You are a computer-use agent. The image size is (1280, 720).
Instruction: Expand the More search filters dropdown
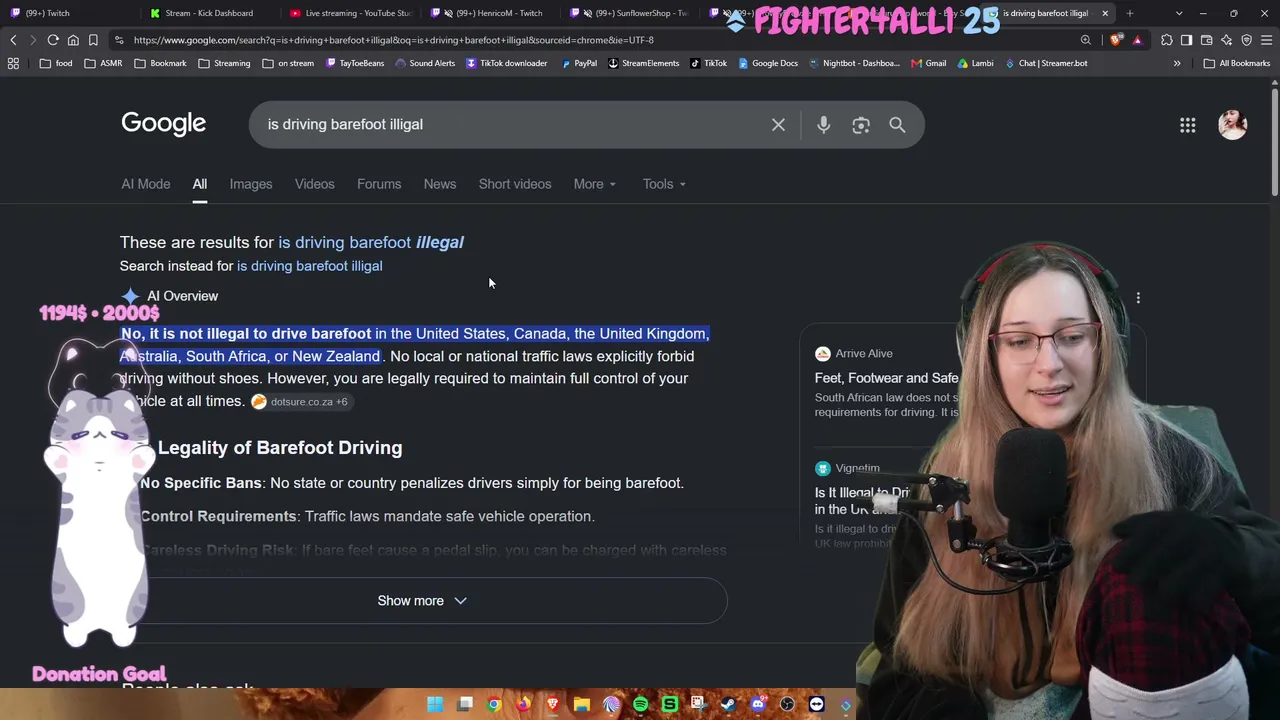(595, 184)
